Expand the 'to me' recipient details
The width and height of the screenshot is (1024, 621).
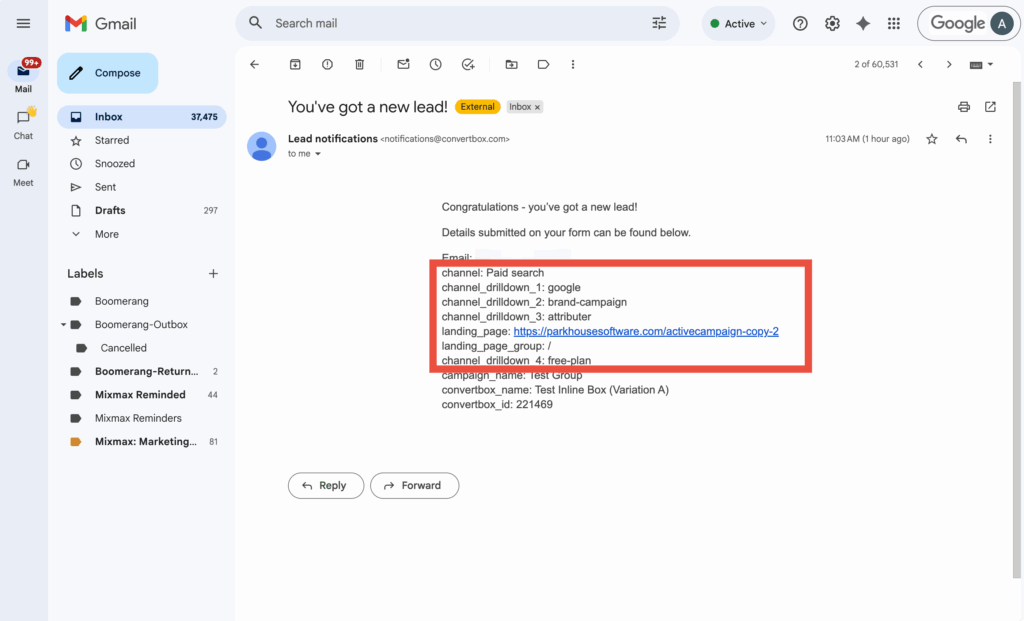click(x=318, y=154)
